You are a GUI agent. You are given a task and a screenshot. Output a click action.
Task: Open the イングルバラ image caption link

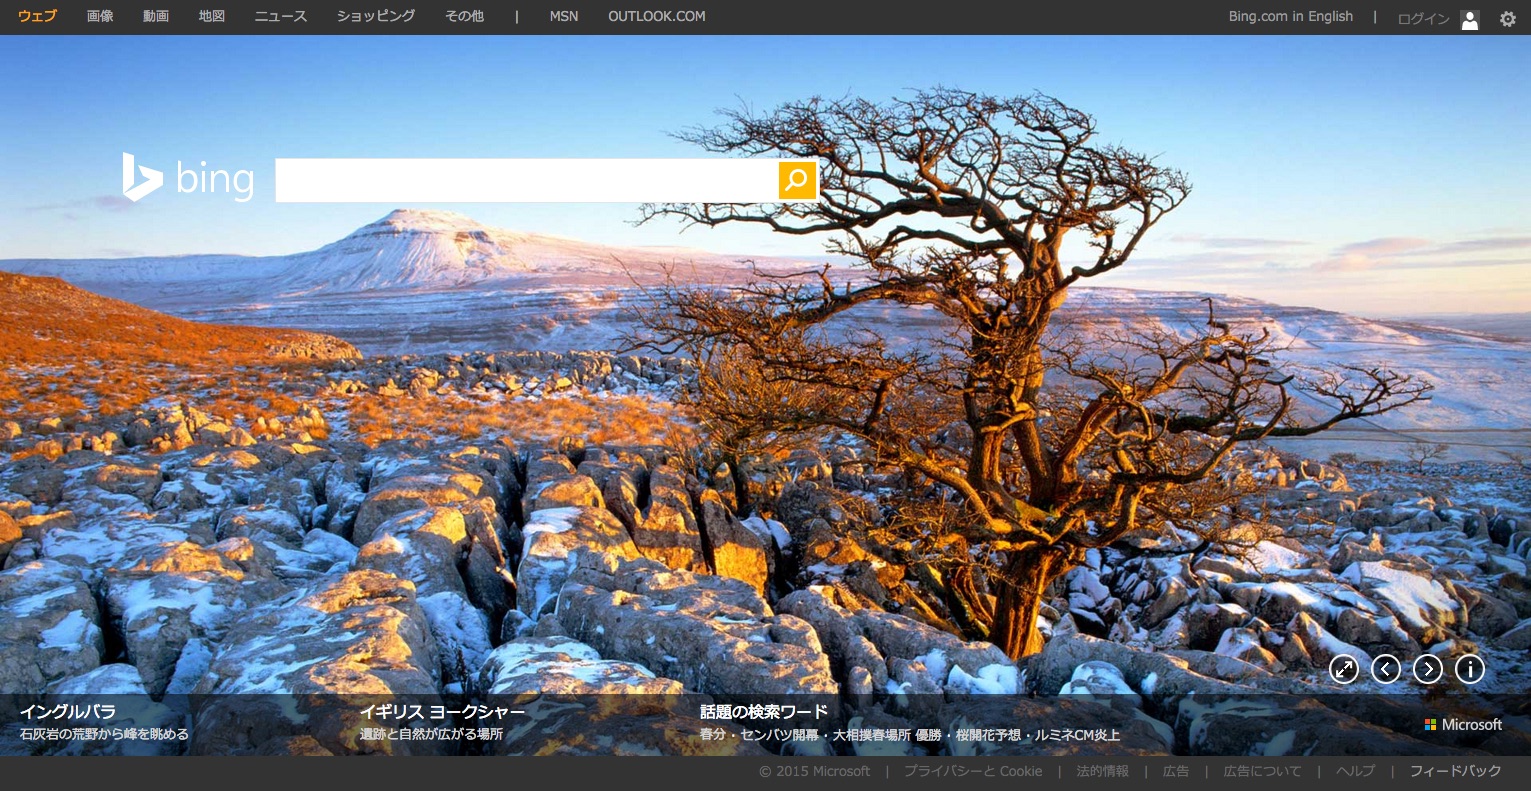[x=68, y=712]
